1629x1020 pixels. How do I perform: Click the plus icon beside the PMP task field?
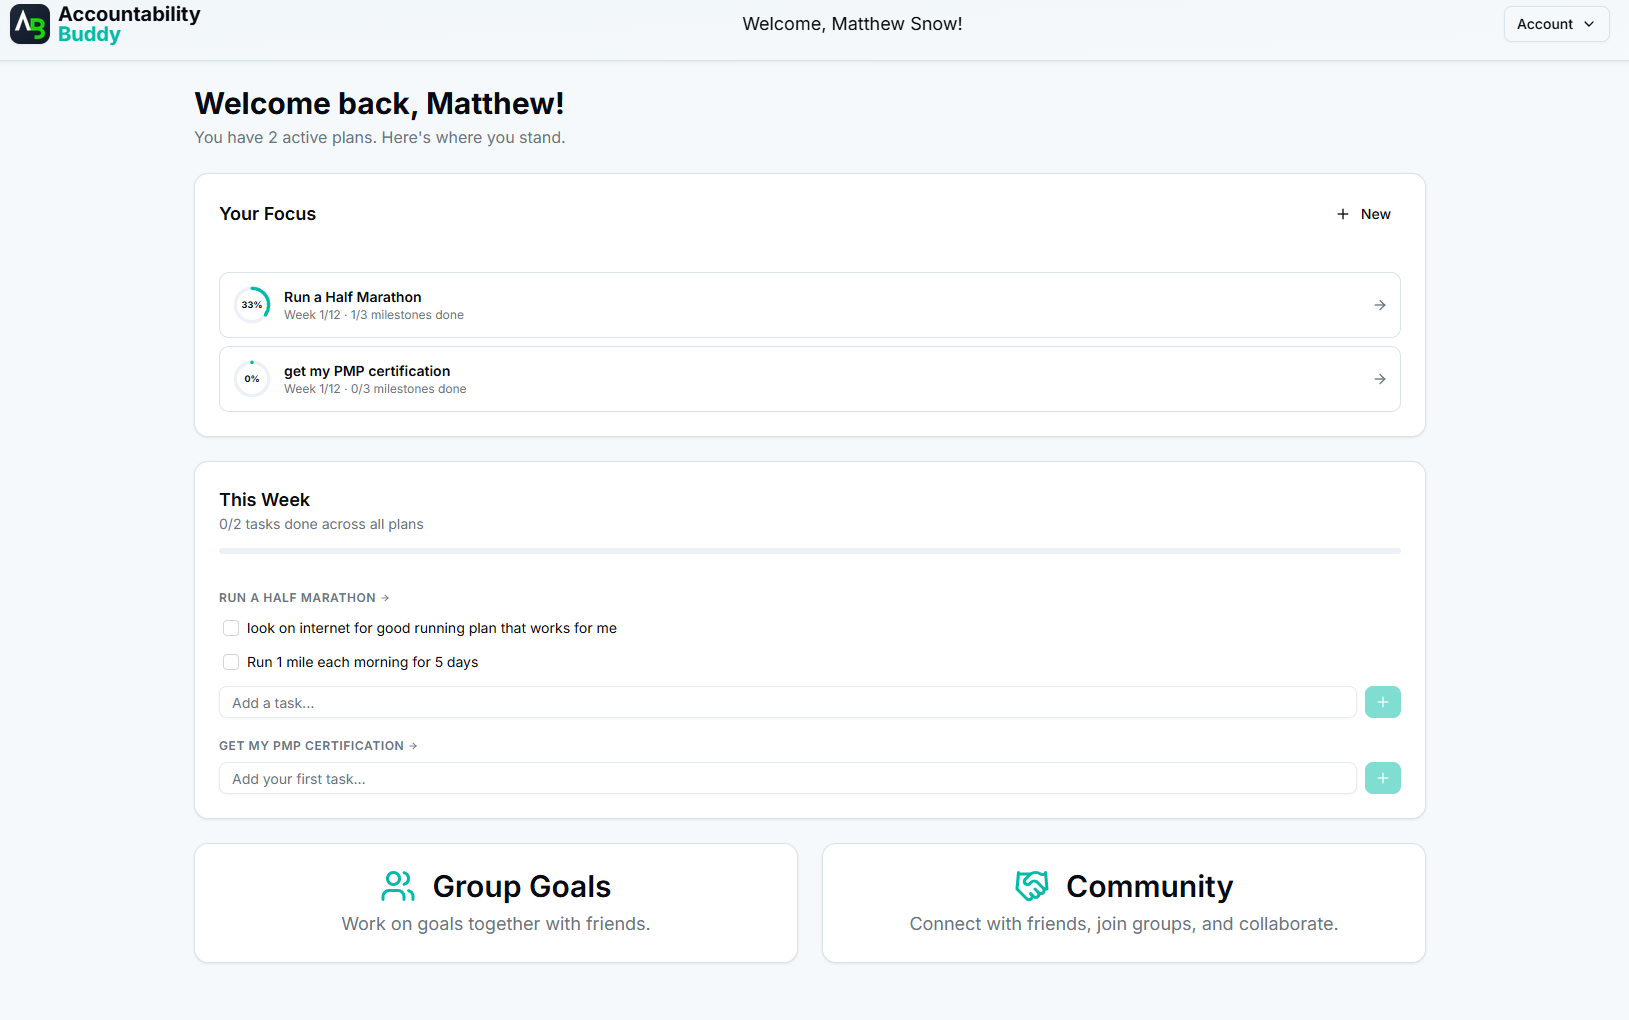coord(1382,778)
